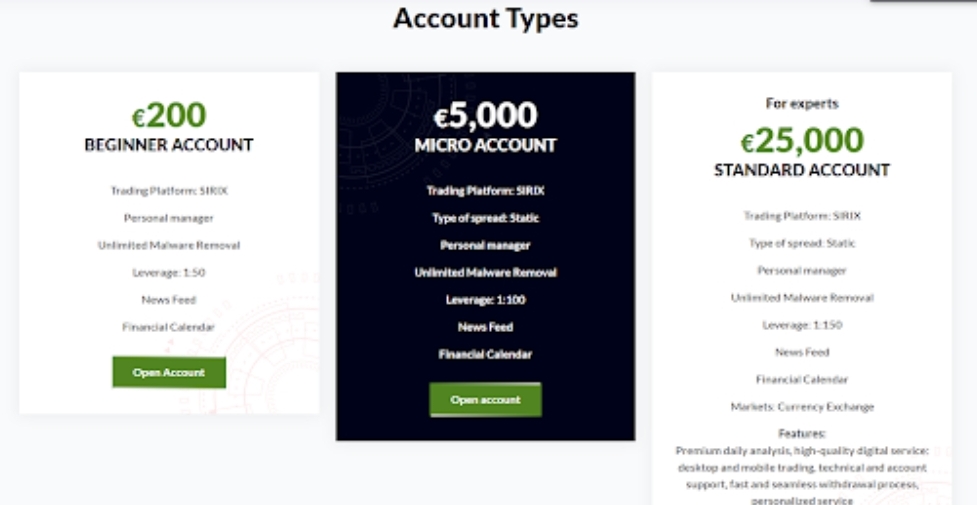Select the €200 Beginner Account price

click(x=169, y=115)
